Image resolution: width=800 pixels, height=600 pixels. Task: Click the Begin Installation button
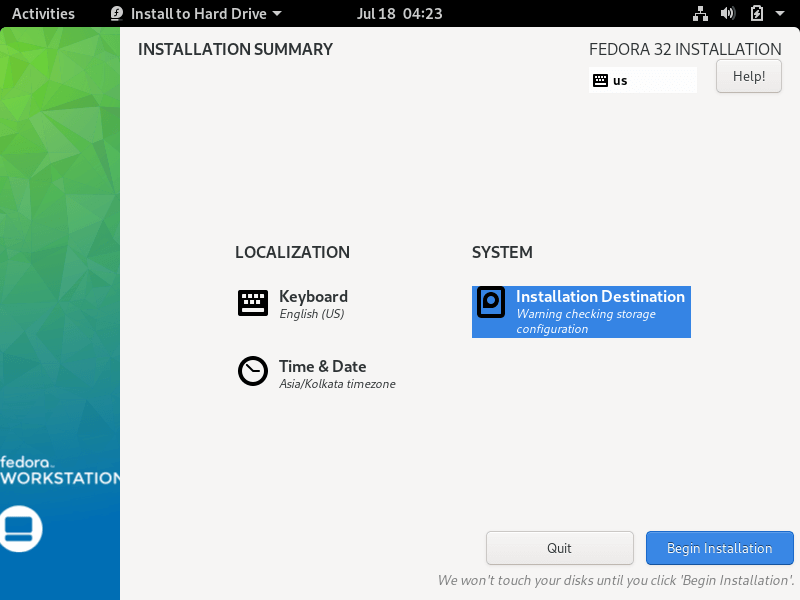tap(719, 548)
